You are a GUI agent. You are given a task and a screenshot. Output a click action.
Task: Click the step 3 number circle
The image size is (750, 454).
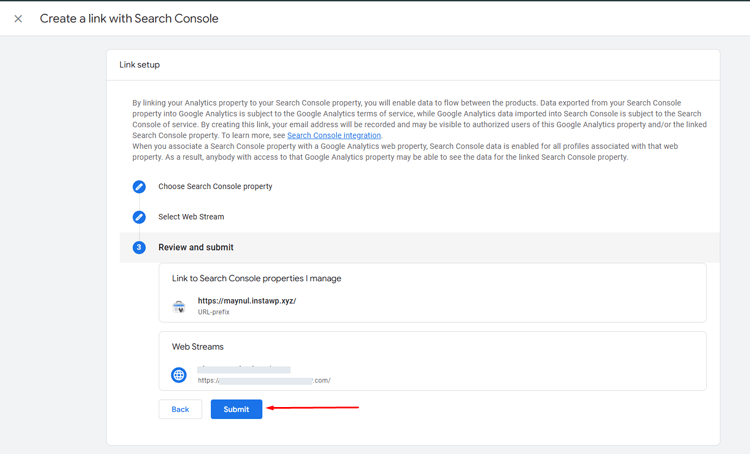tap(139, 247)
